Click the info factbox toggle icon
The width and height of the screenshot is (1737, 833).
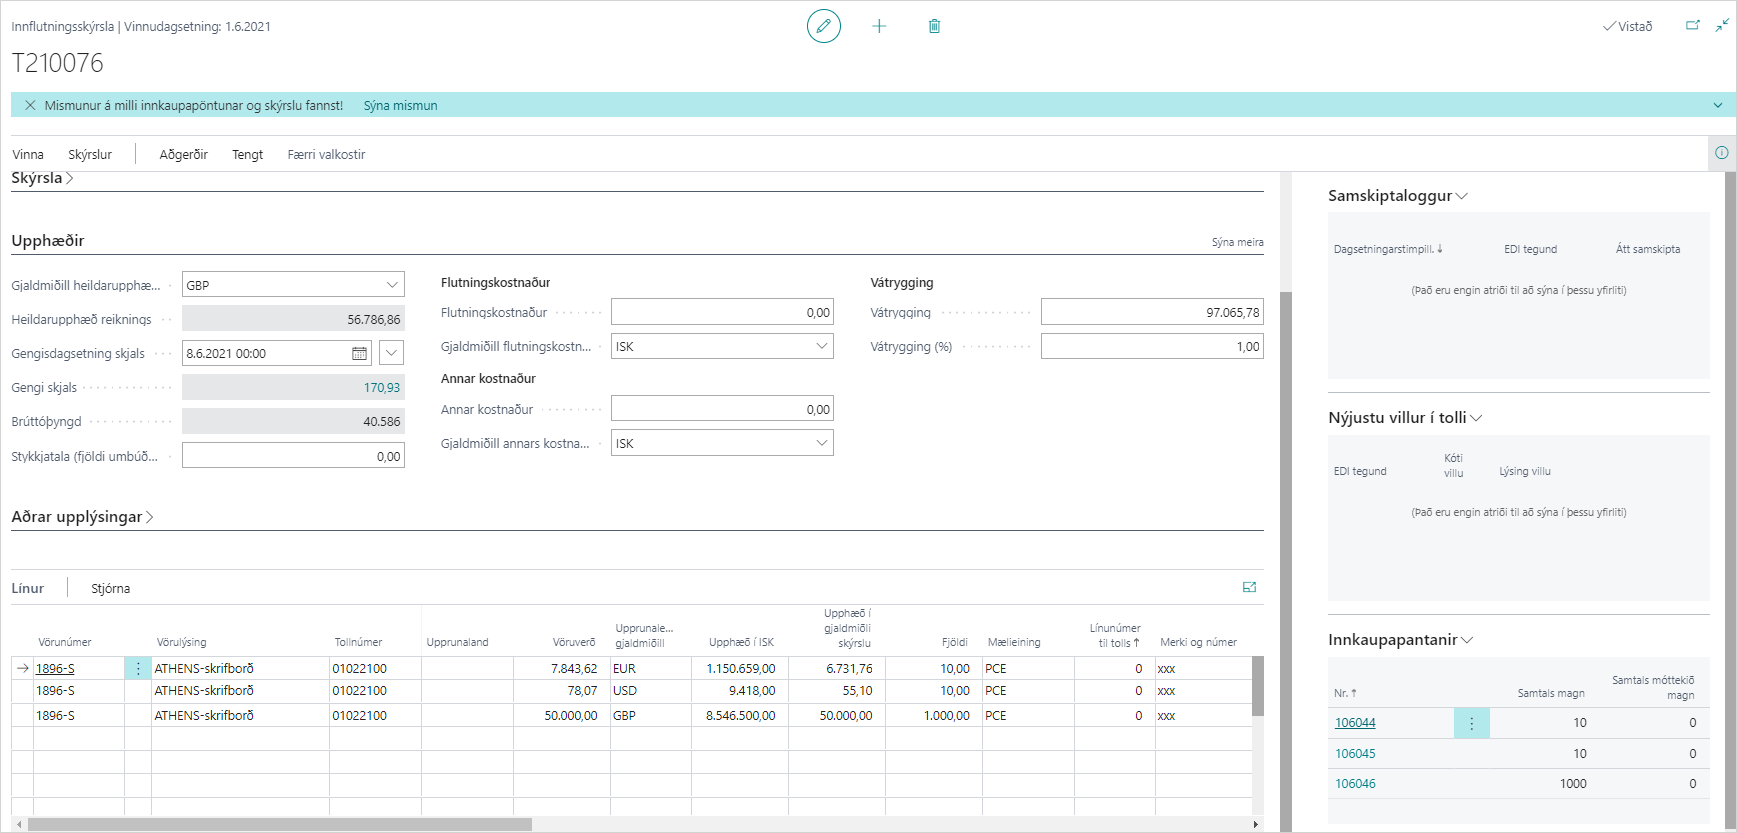(1721, 153)
